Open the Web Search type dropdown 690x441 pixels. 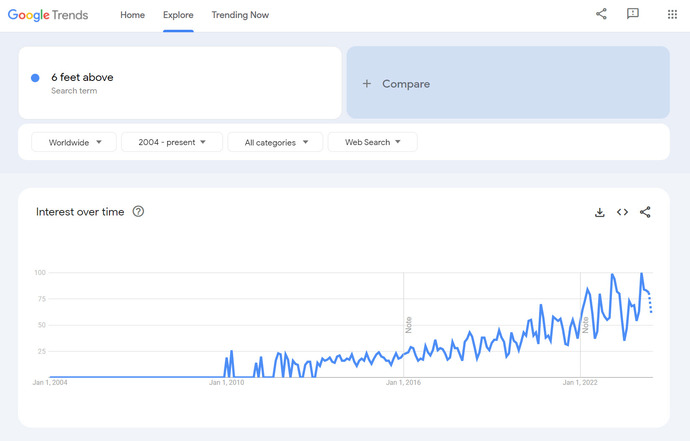coord(372,142)
